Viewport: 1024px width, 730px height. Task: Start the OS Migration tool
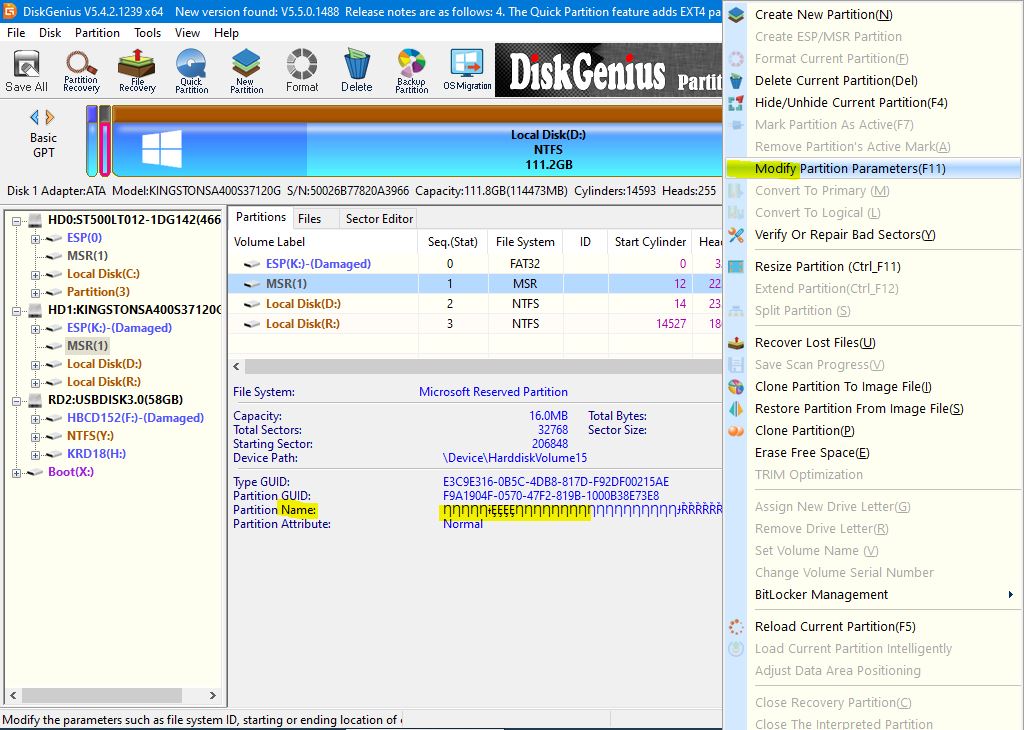click(x=467, y=70)
